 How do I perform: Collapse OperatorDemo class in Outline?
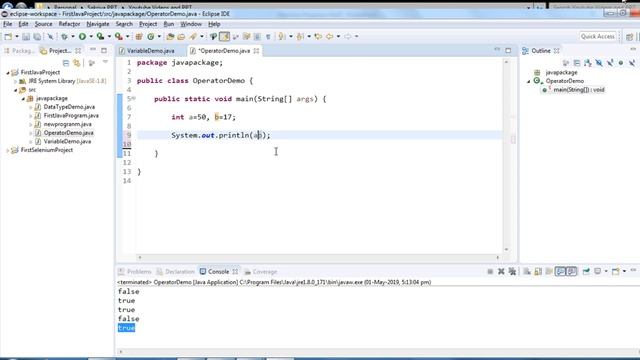[x=529, y=81]
